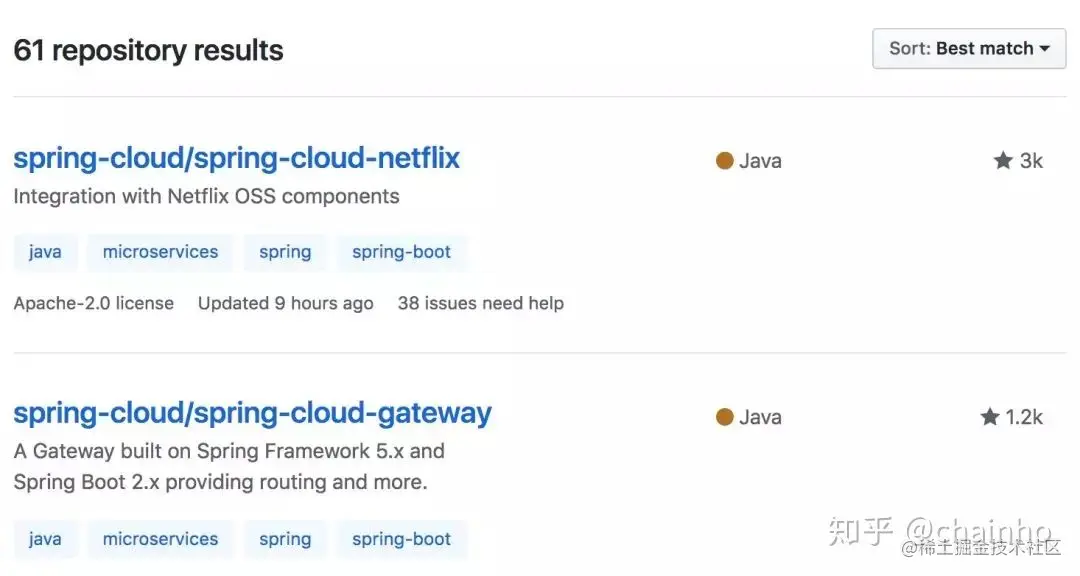Open the 38 issues need help link
The height and width of the screenshot is (576, 1080).
click(480, 303)
